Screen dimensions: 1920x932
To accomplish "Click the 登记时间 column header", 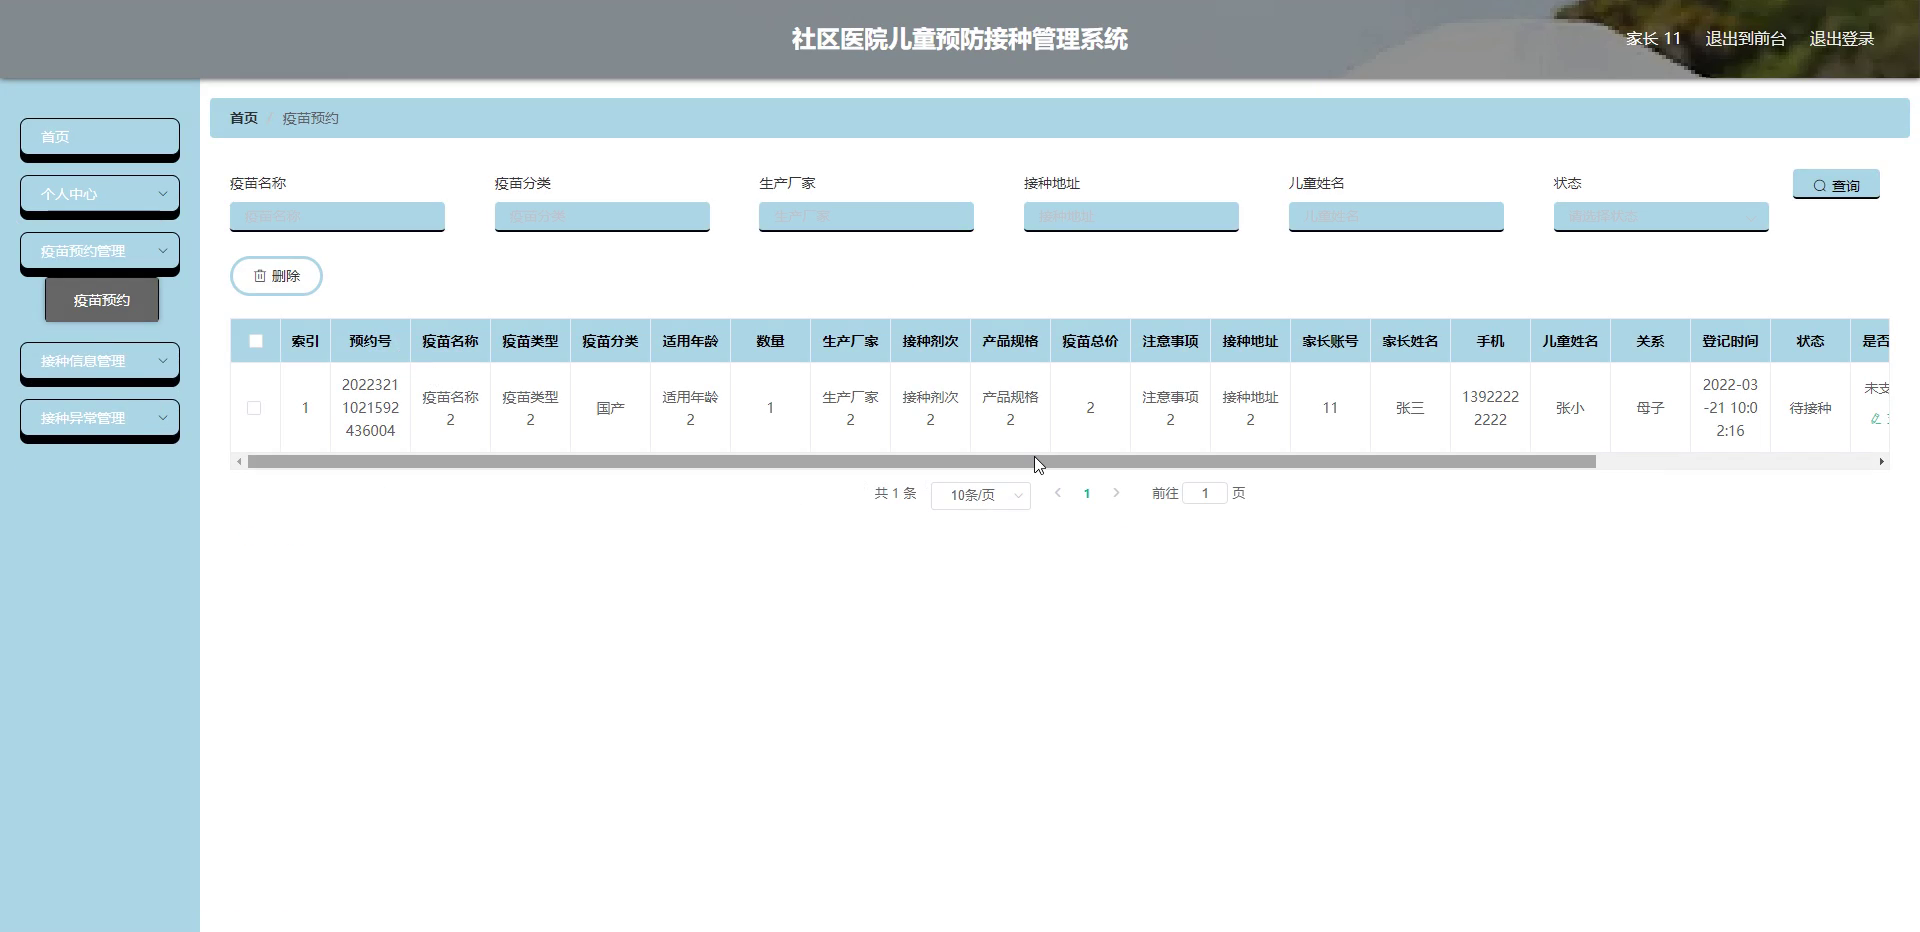I will 1730,341.
